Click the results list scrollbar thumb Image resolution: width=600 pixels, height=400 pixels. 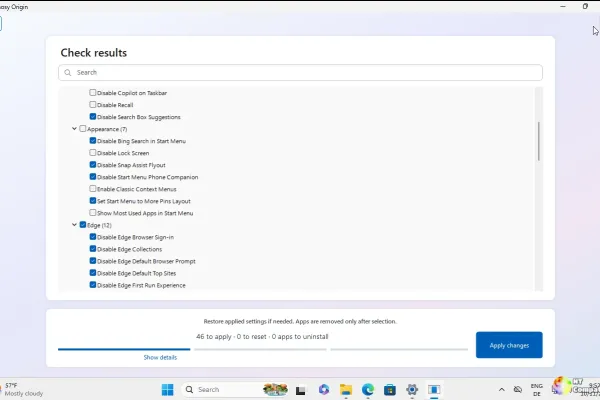click(x=538, y=141)
